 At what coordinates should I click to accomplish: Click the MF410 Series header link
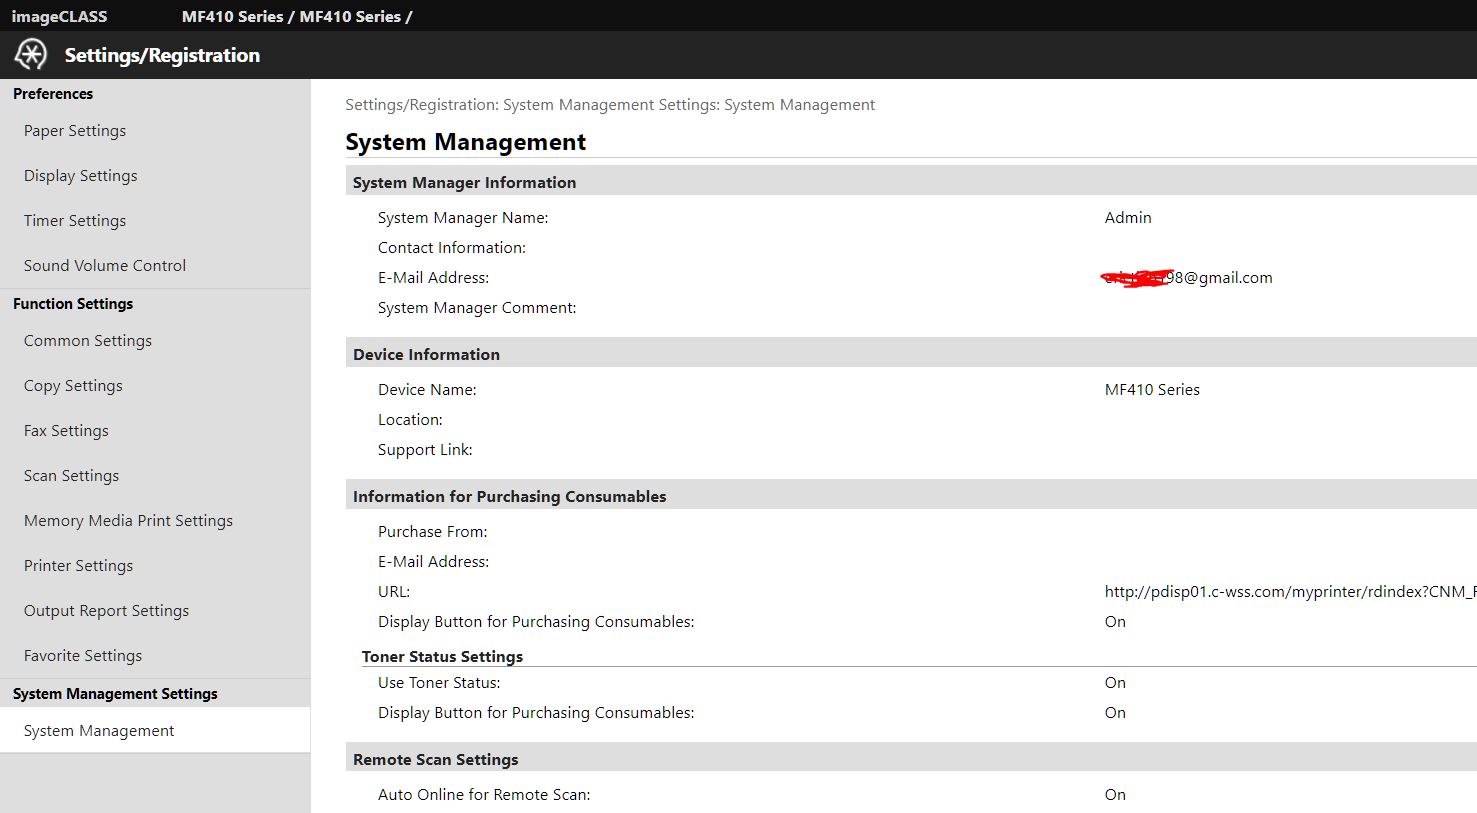pyautogui.click(x=297, y=16)
